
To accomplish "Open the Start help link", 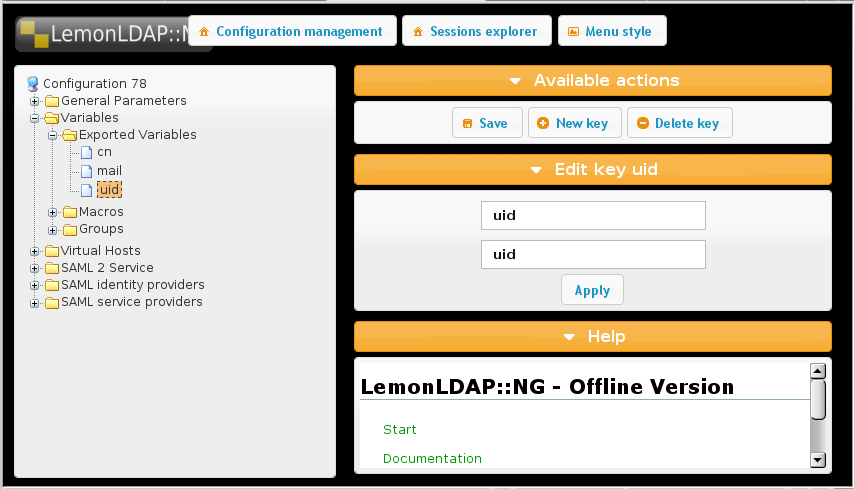I will click(x=400, y=430).
